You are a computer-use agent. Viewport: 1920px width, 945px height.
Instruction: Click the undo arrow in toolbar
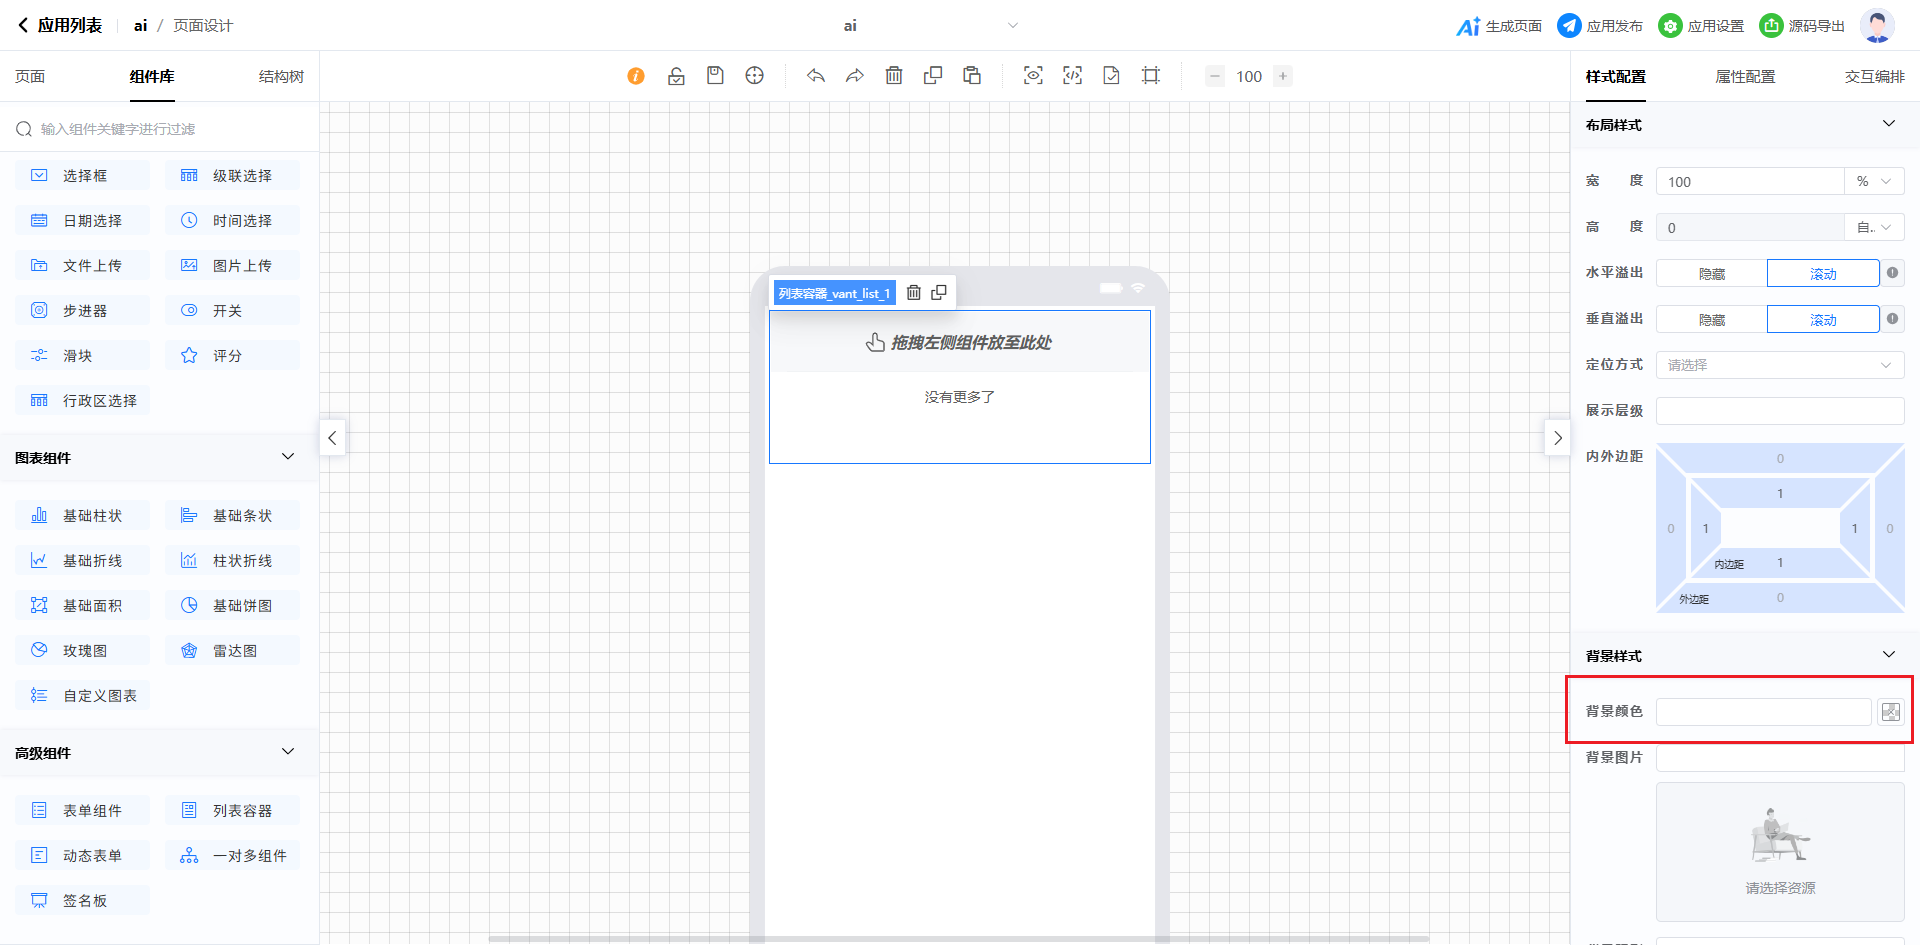[x=816, y=76]
